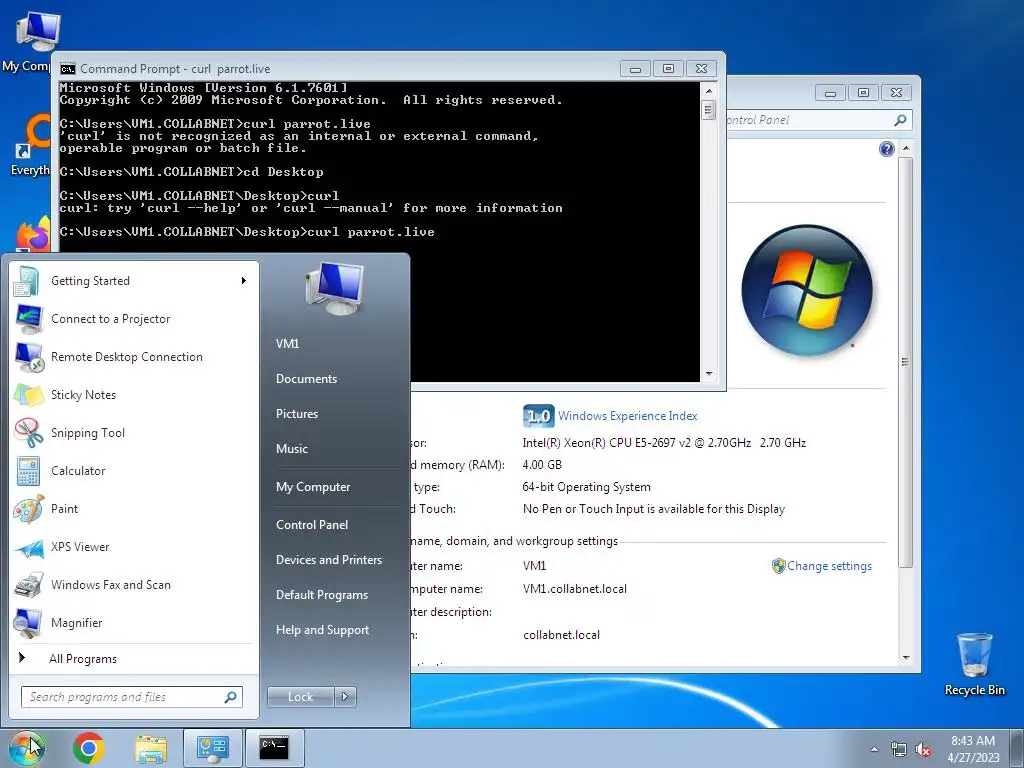
Task: Click the Lock button
Action: pyautogui.click(x=300, y=697)
